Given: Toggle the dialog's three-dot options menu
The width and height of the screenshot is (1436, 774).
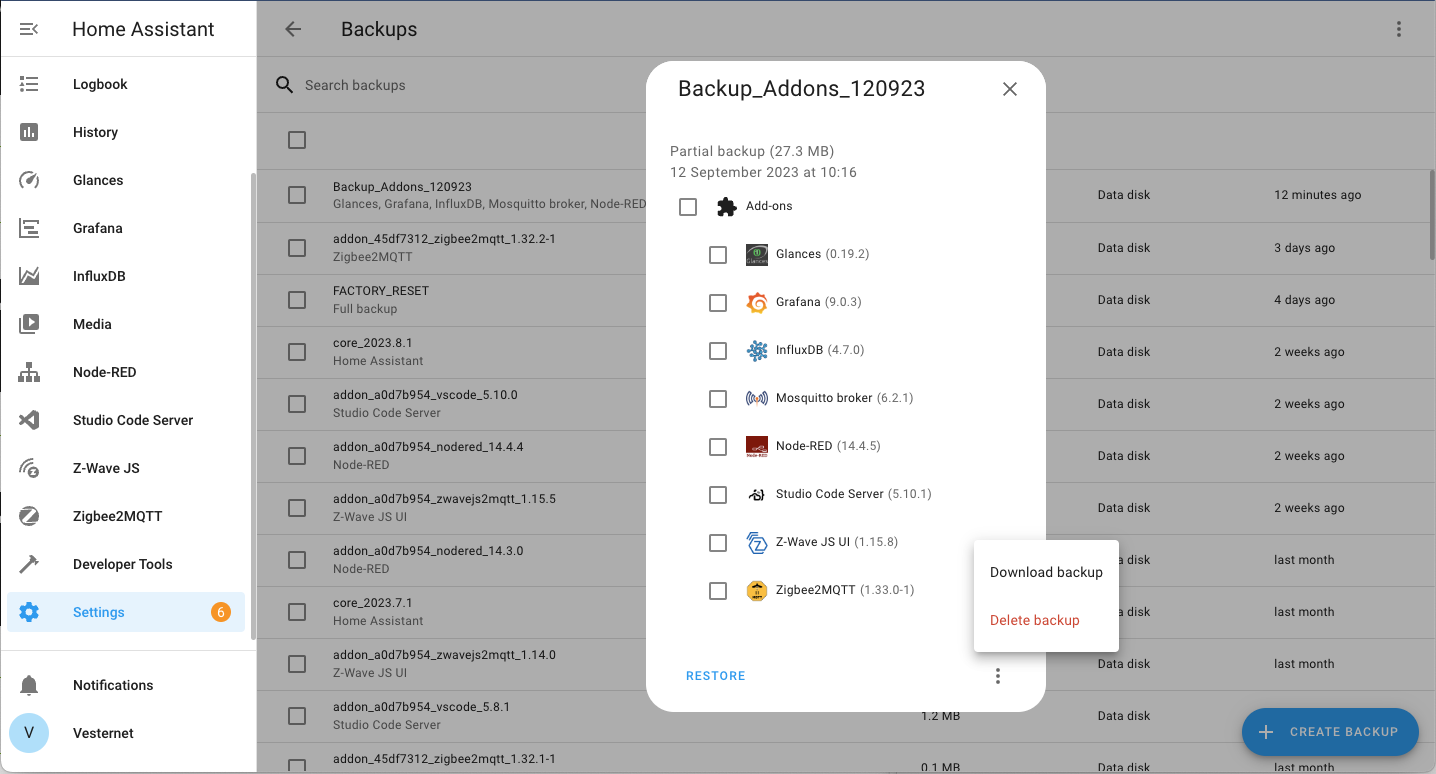Looking at the screenshot, I should click(x=997, y=676).
